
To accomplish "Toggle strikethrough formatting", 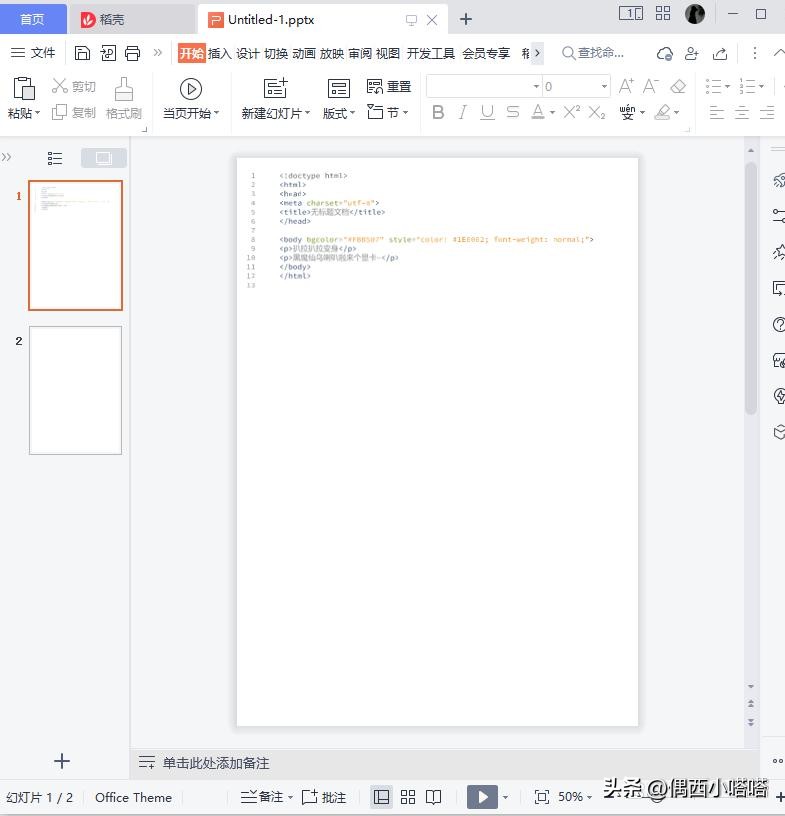I will 513,112.
